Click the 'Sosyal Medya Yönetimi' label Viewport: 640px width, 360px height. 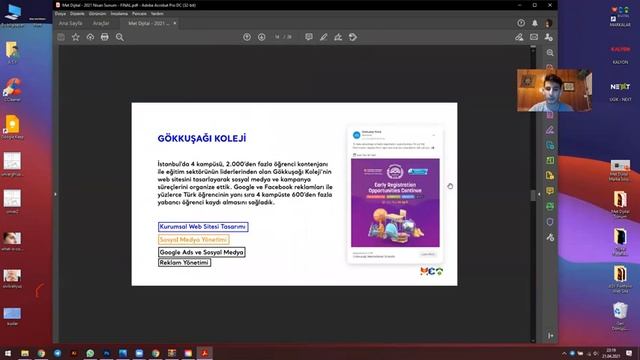pyautogui.click(x=193, y=240)
